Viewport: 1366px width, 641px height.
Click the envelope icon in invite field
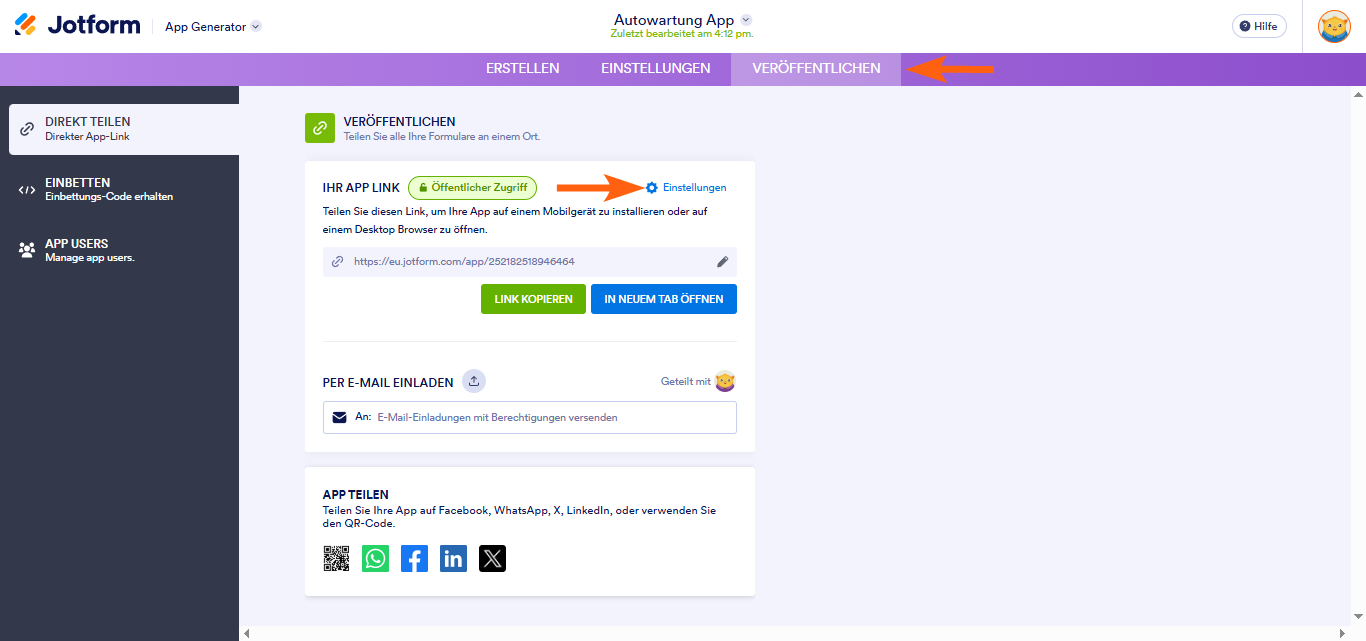[340, 417]
